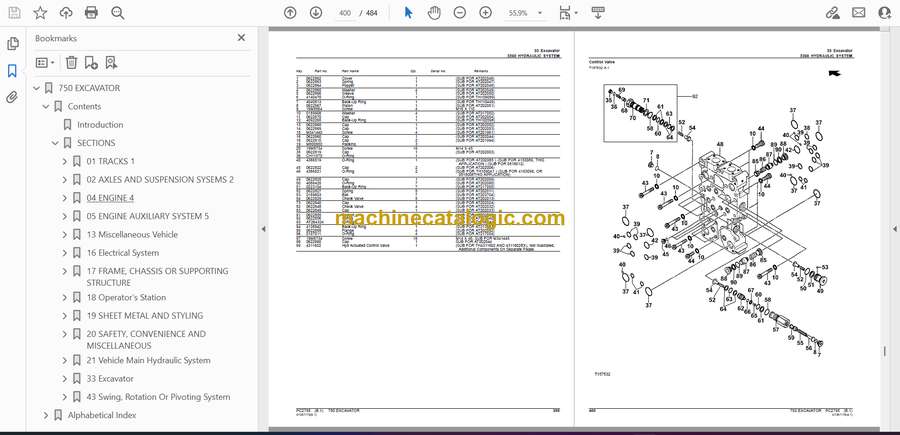Viewport: 900px width, 435px height.
Task: Expand 02 AXLES AND SUSPENSION bookmark
Action: point(65,180)
